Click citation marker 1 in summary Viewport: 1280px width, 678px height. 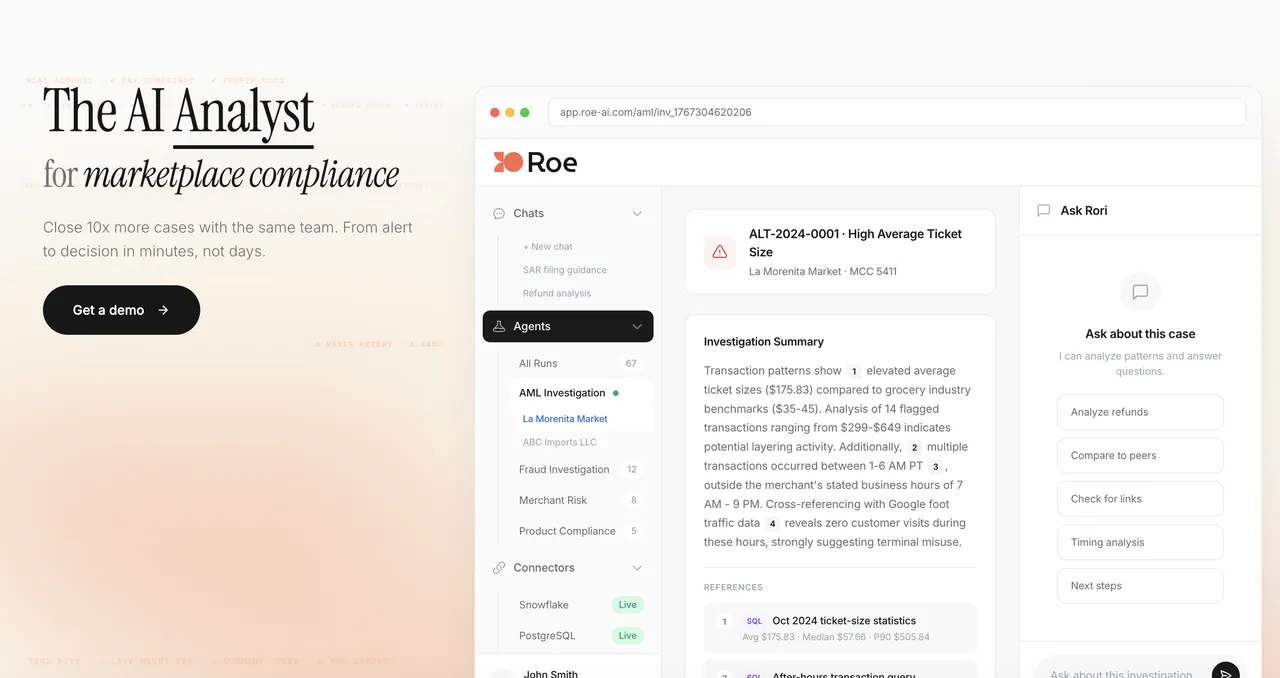[x=854, y=371]
